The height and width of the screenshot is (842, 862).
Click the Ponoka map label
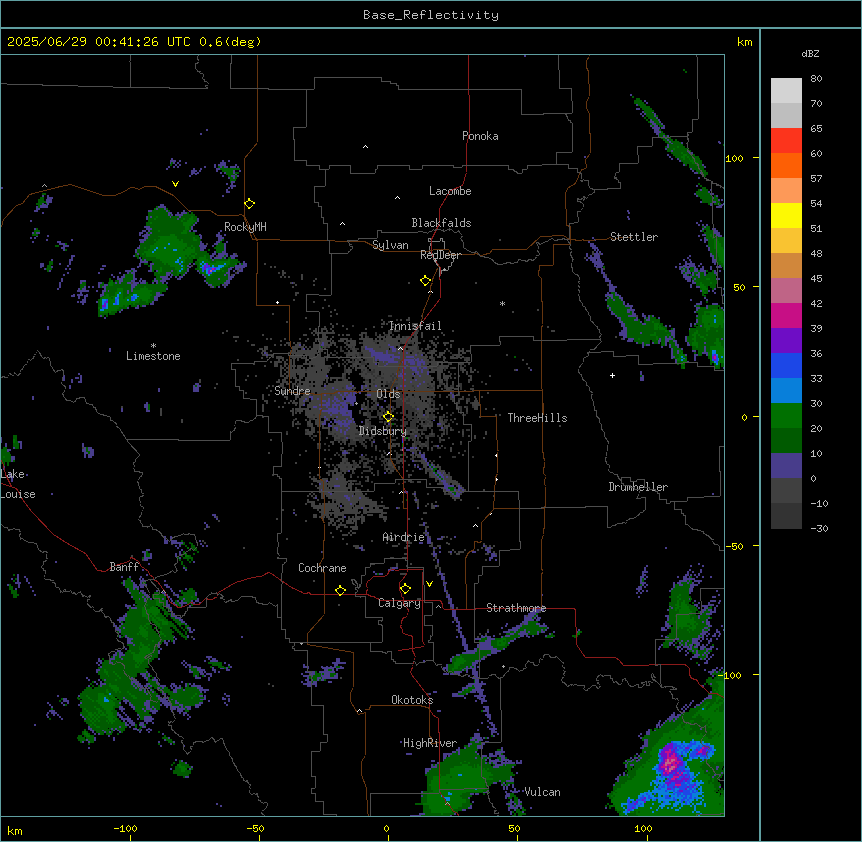[x=480, y=136]
